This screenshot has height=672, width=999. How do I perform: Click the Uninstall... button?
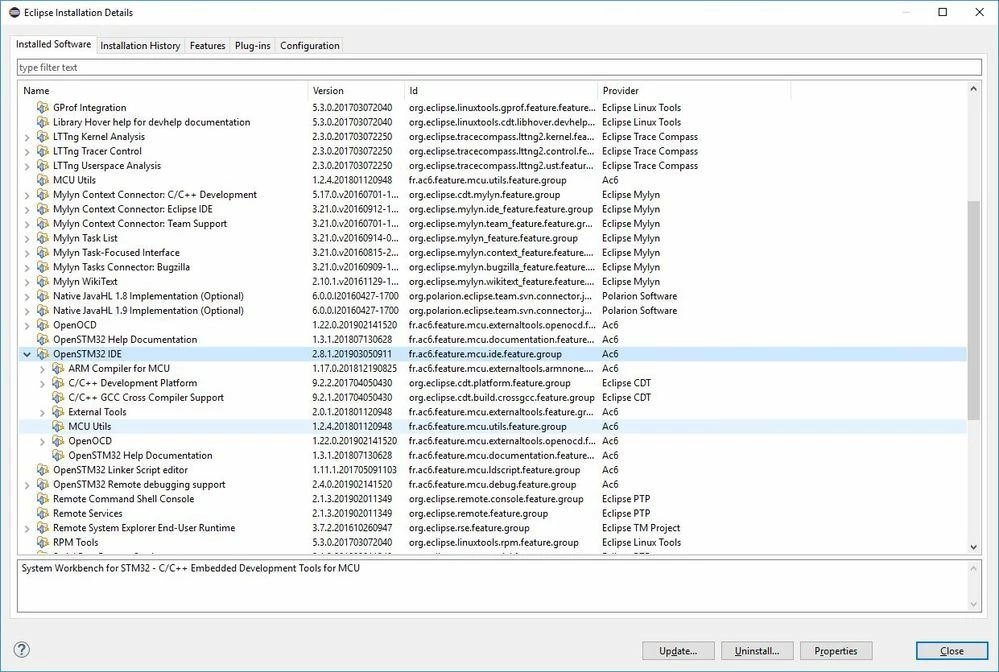pos(757,650)
